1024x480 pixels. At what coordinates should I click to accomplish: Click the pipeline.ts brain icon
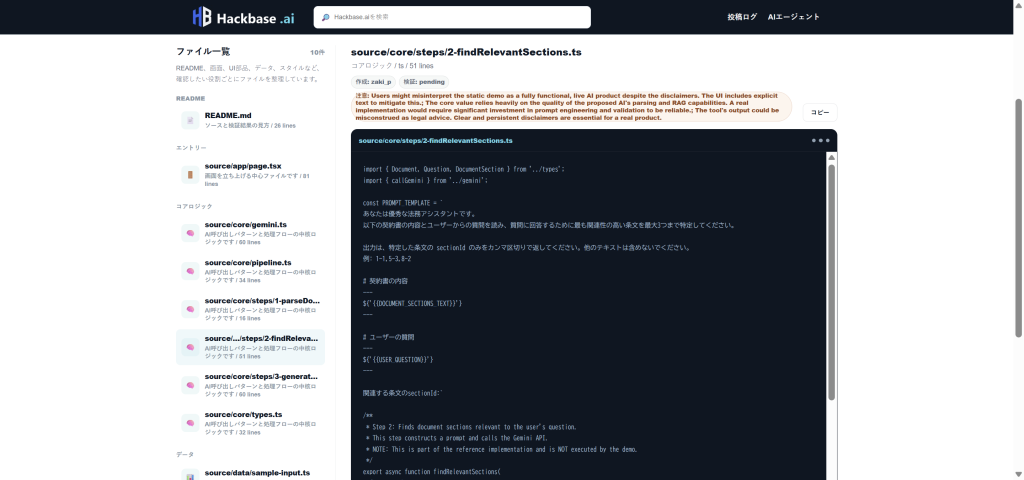[x=190, y=271]
